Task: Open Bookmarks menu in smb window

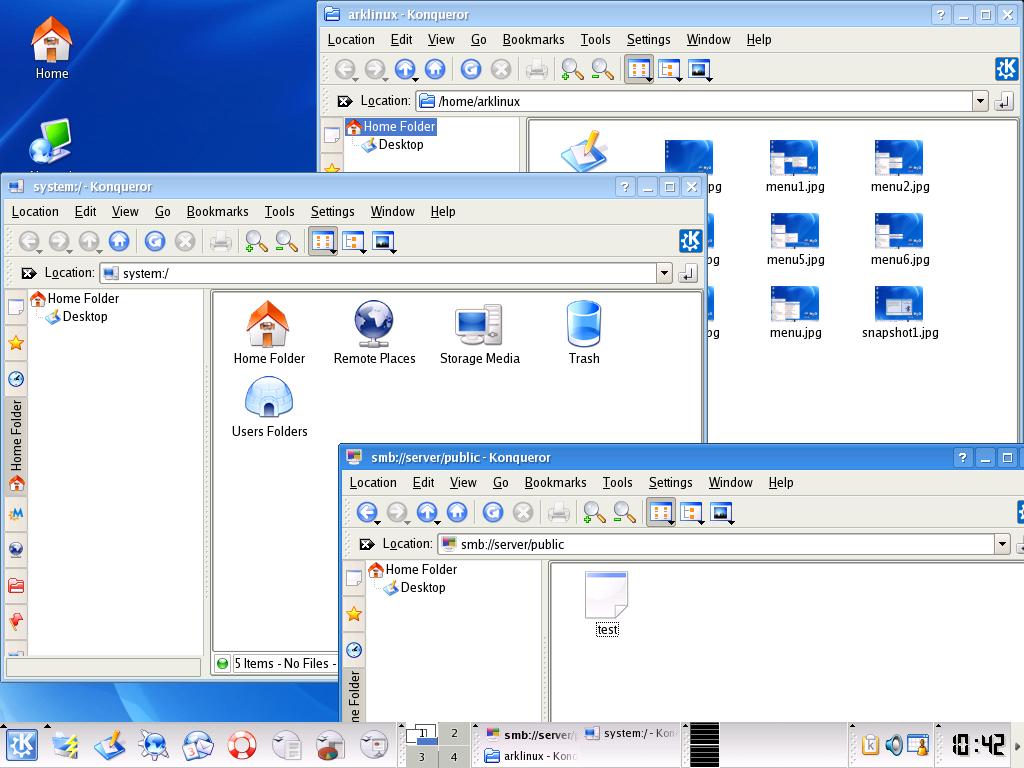Action: 555,483
